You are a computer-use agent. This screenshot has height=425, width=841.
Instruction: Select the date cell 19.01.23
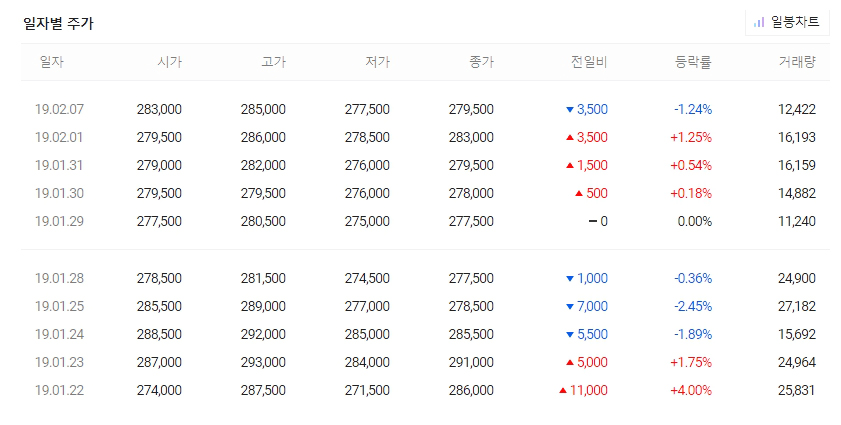60,362
